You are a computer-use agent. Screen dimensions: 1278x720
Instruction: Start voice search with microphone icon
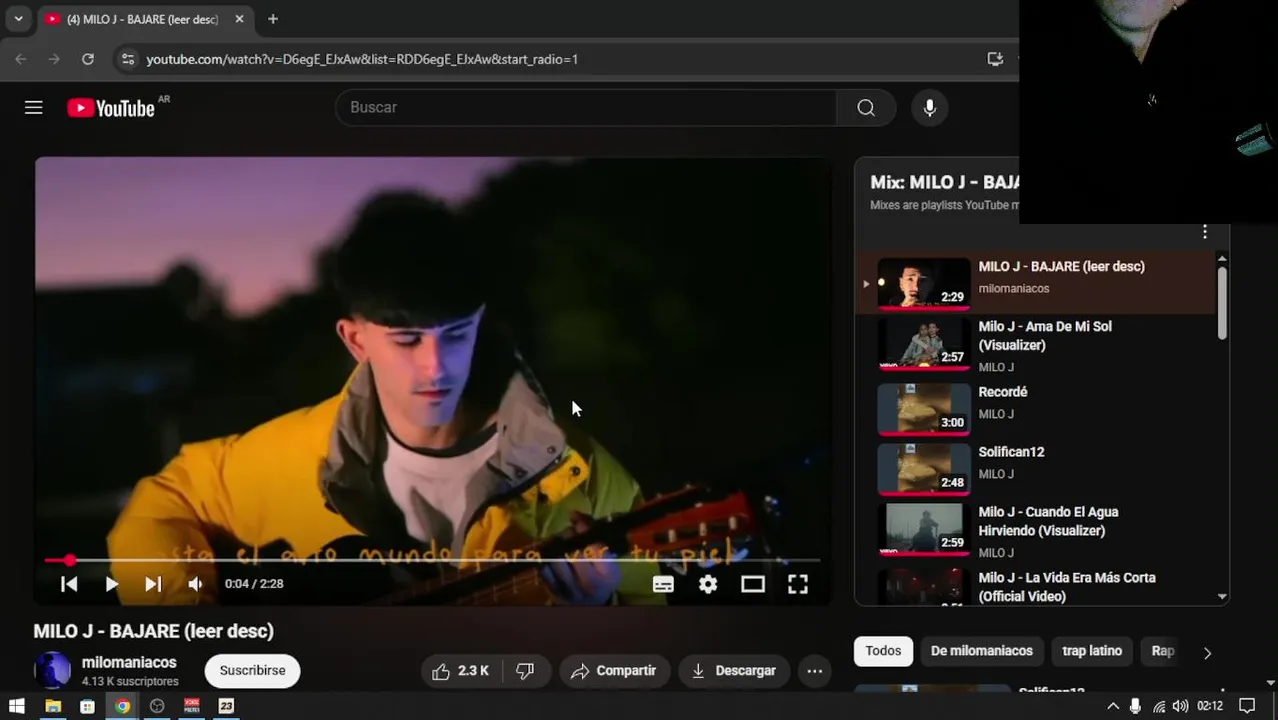(x=930, y=107)
